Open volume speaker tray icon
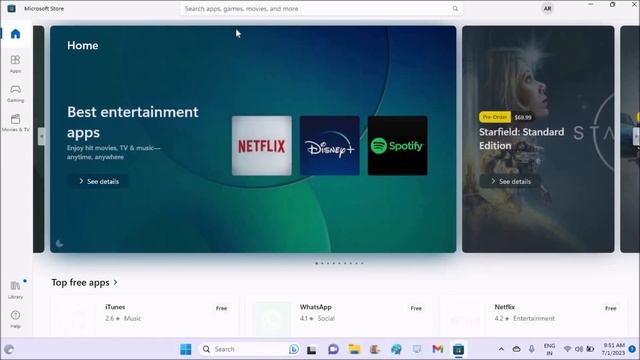This screenshot has height=360, width=640. coord(578,349)
